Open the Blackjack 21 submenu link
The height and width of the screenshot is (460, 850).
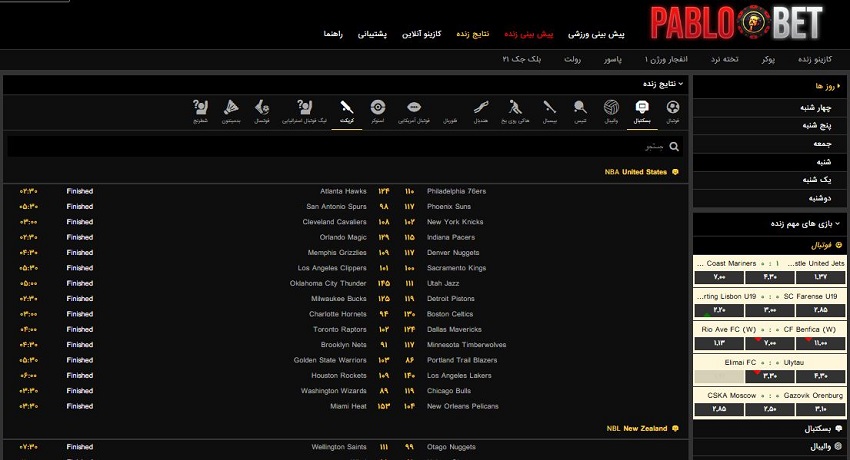point(521,59)
